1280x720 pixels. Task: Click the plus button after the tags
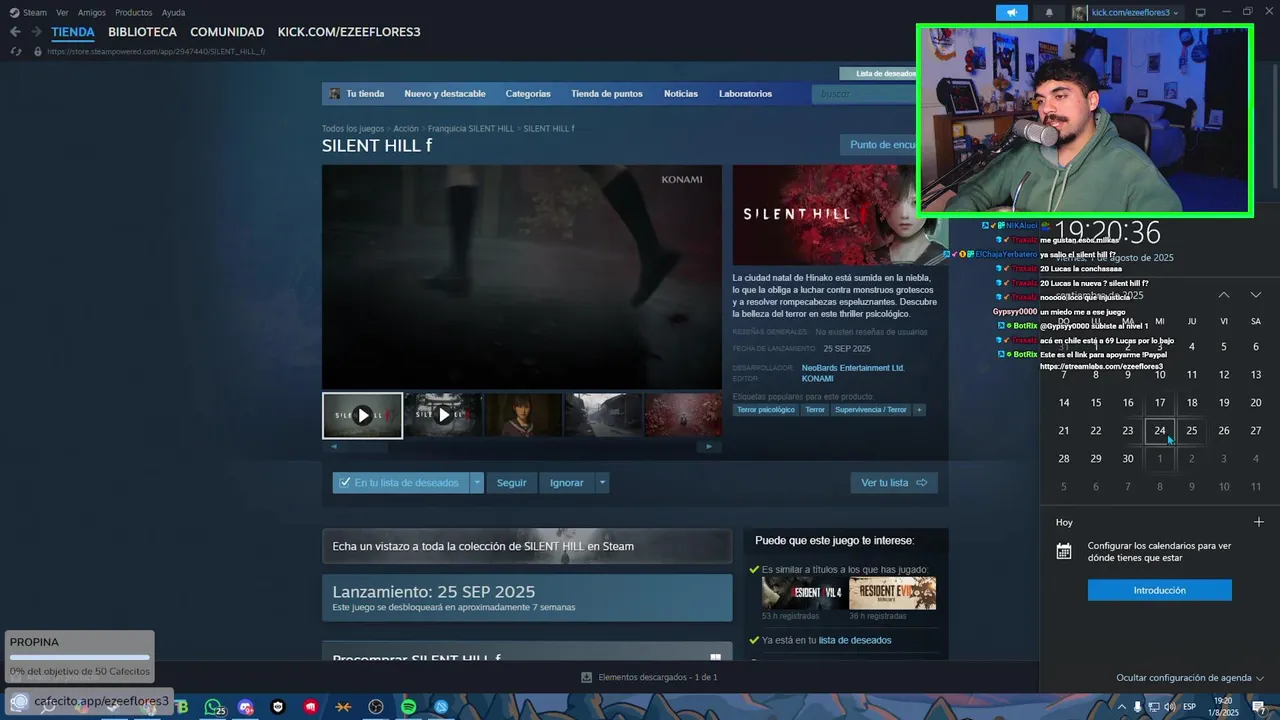(919, 410)
